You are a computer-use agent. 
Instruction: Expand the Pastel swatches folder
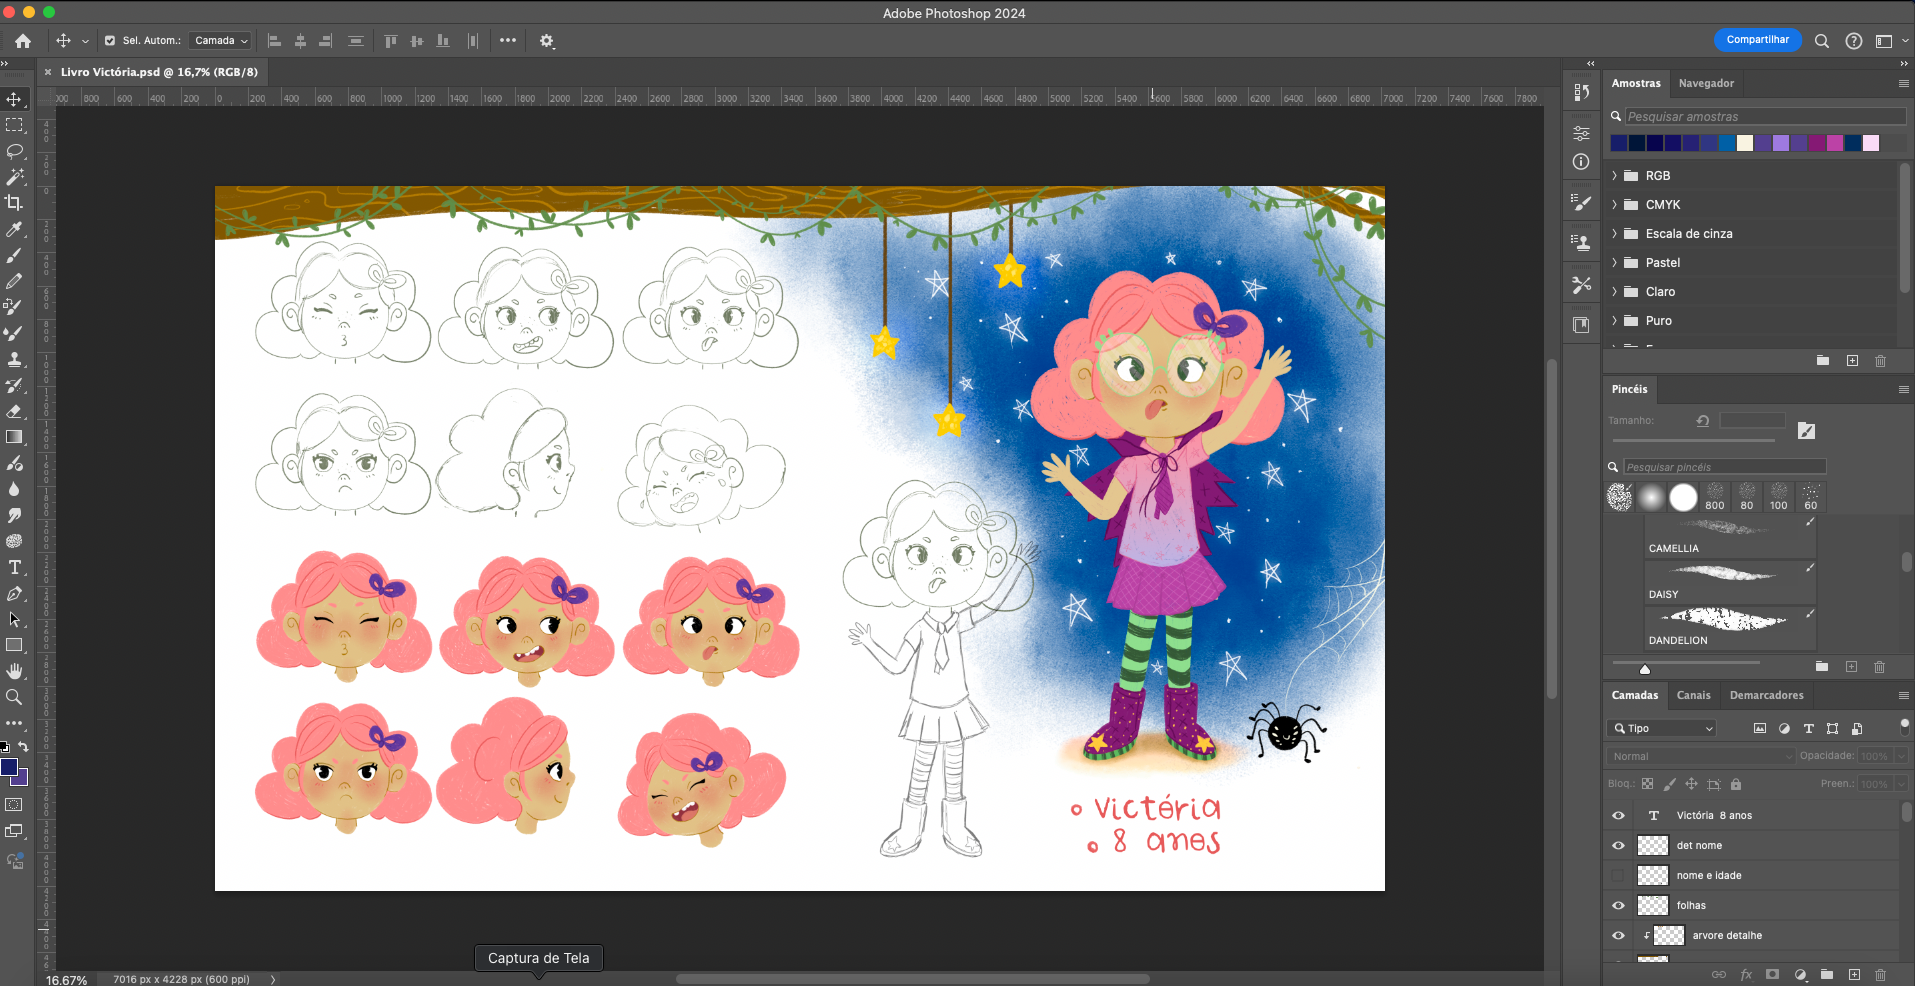click(1614, 262)
